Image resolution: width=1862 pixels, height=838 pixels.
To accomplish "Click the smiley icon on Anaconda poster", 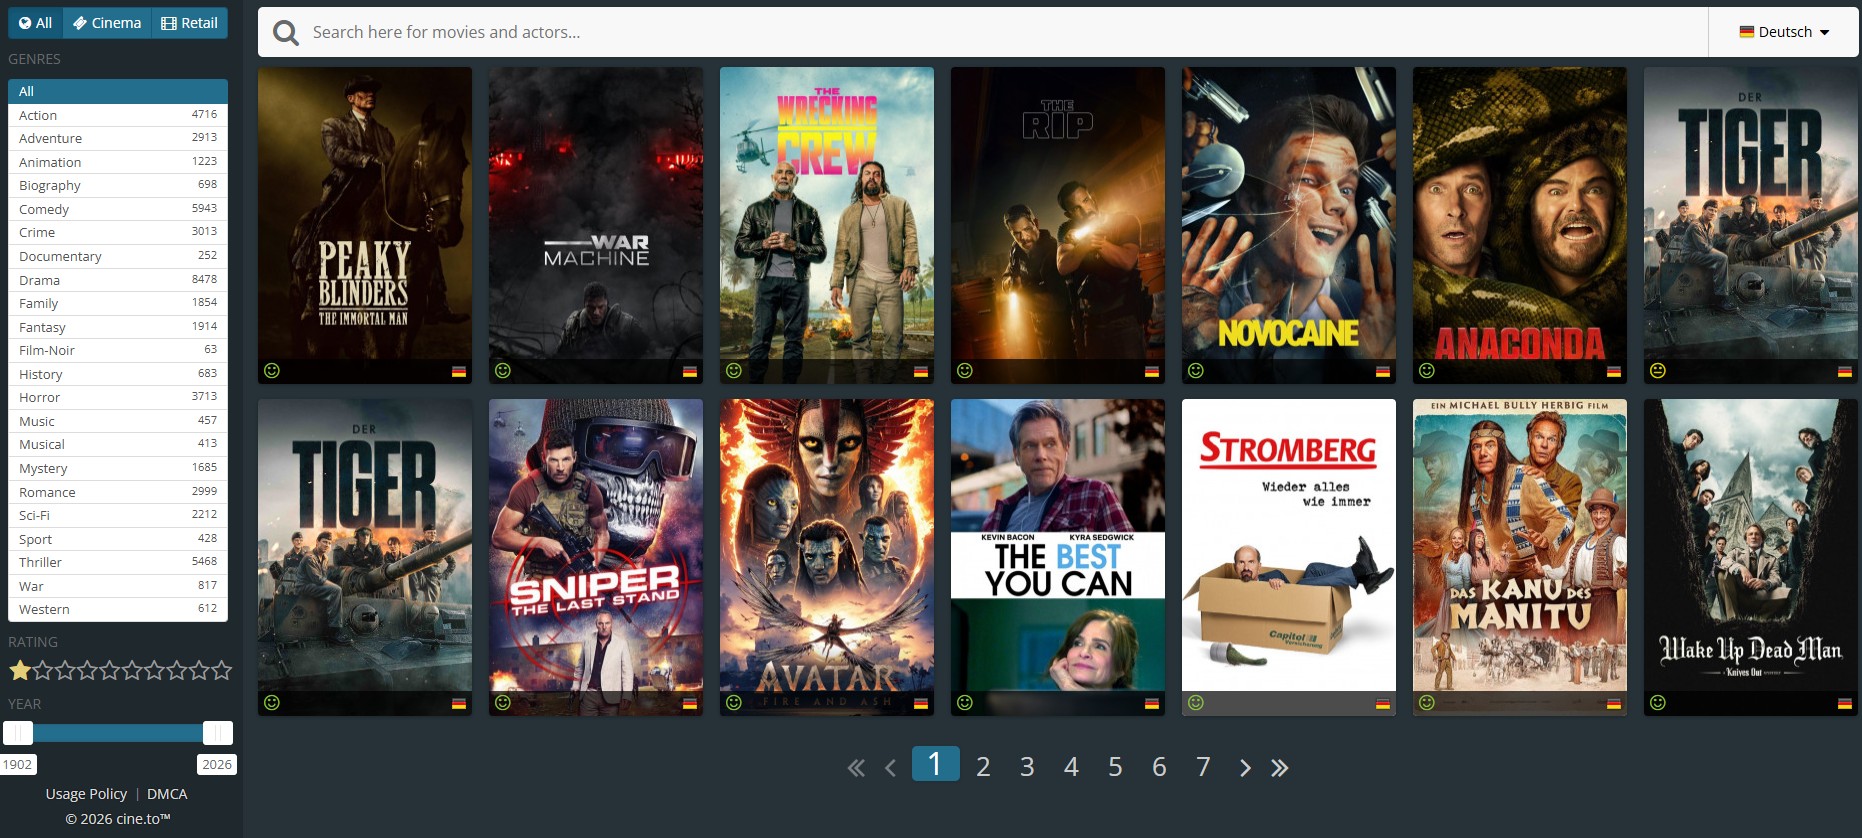I will click(x=1427, y=371).
